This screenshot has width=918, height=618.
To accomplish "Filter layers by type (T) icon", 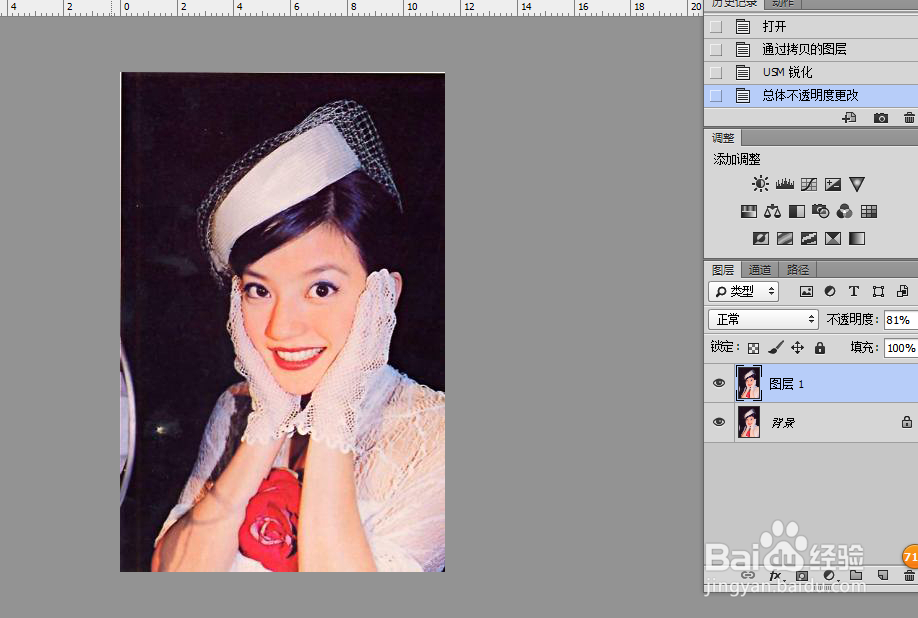I will pyautogui.click(x=854, y=291).
